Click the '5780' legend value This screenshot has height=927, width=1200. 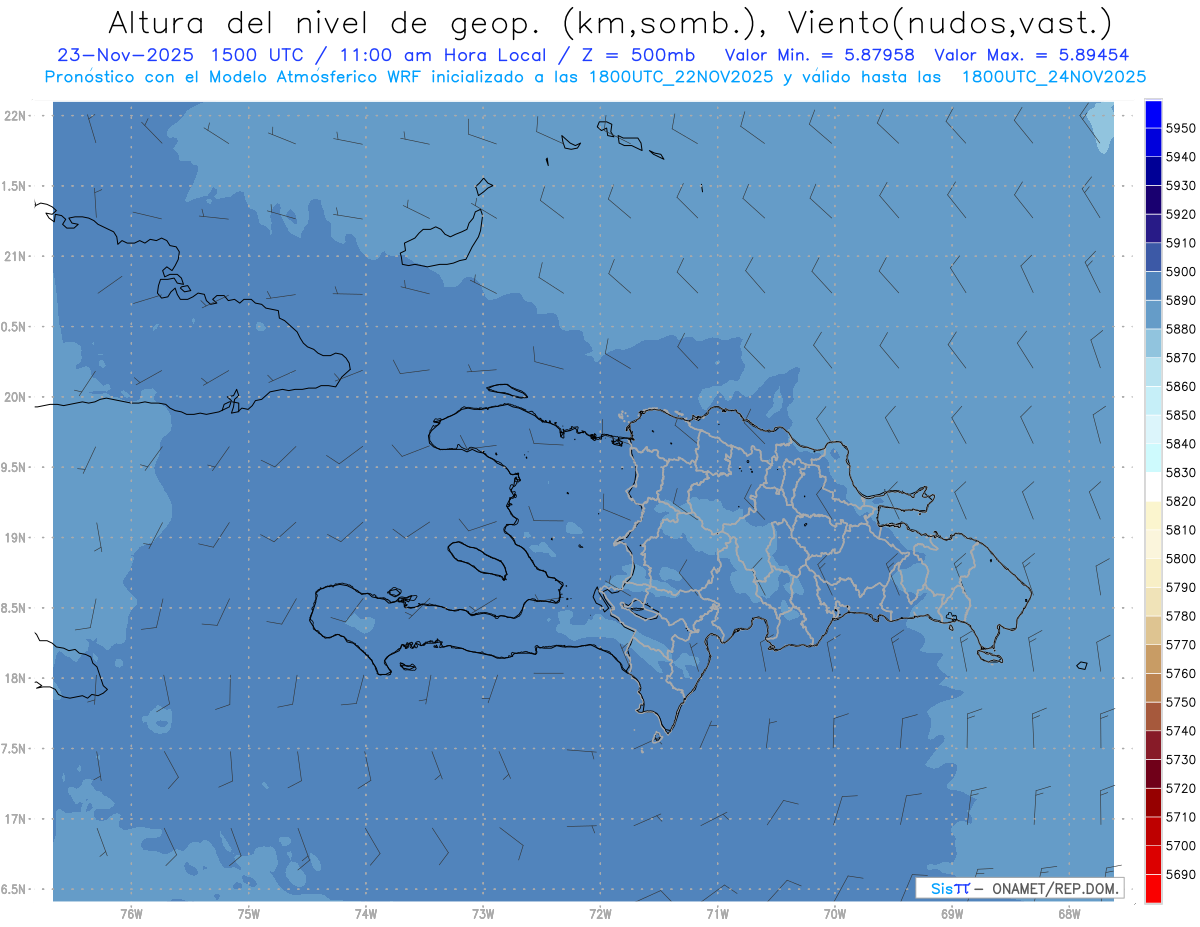[1181, 616]
